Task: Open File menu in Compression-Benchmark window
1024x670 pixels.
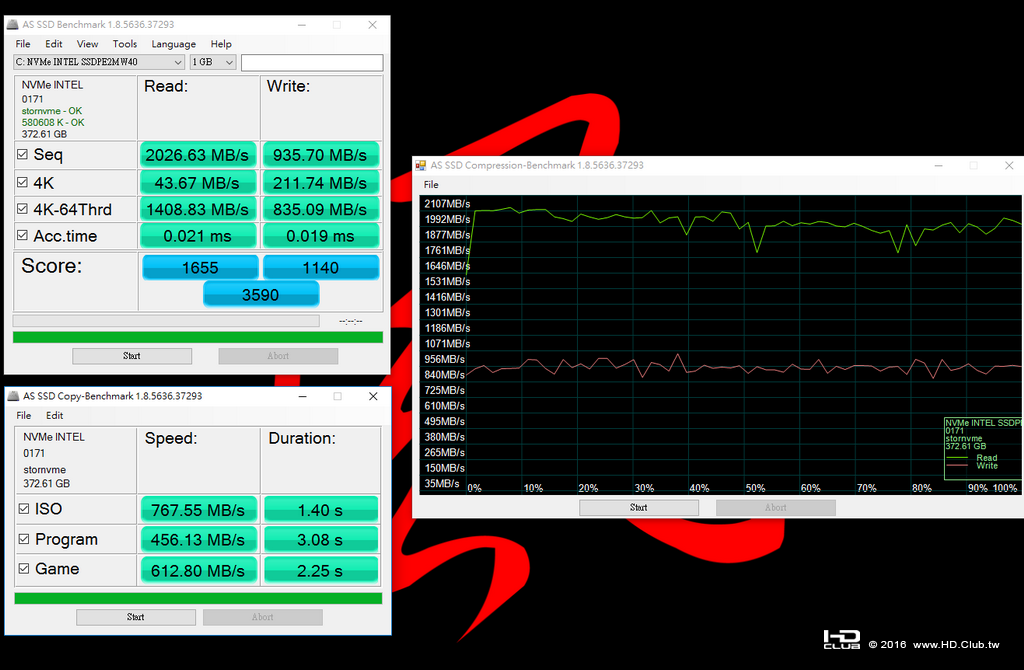Action: (x=431, y=185)
